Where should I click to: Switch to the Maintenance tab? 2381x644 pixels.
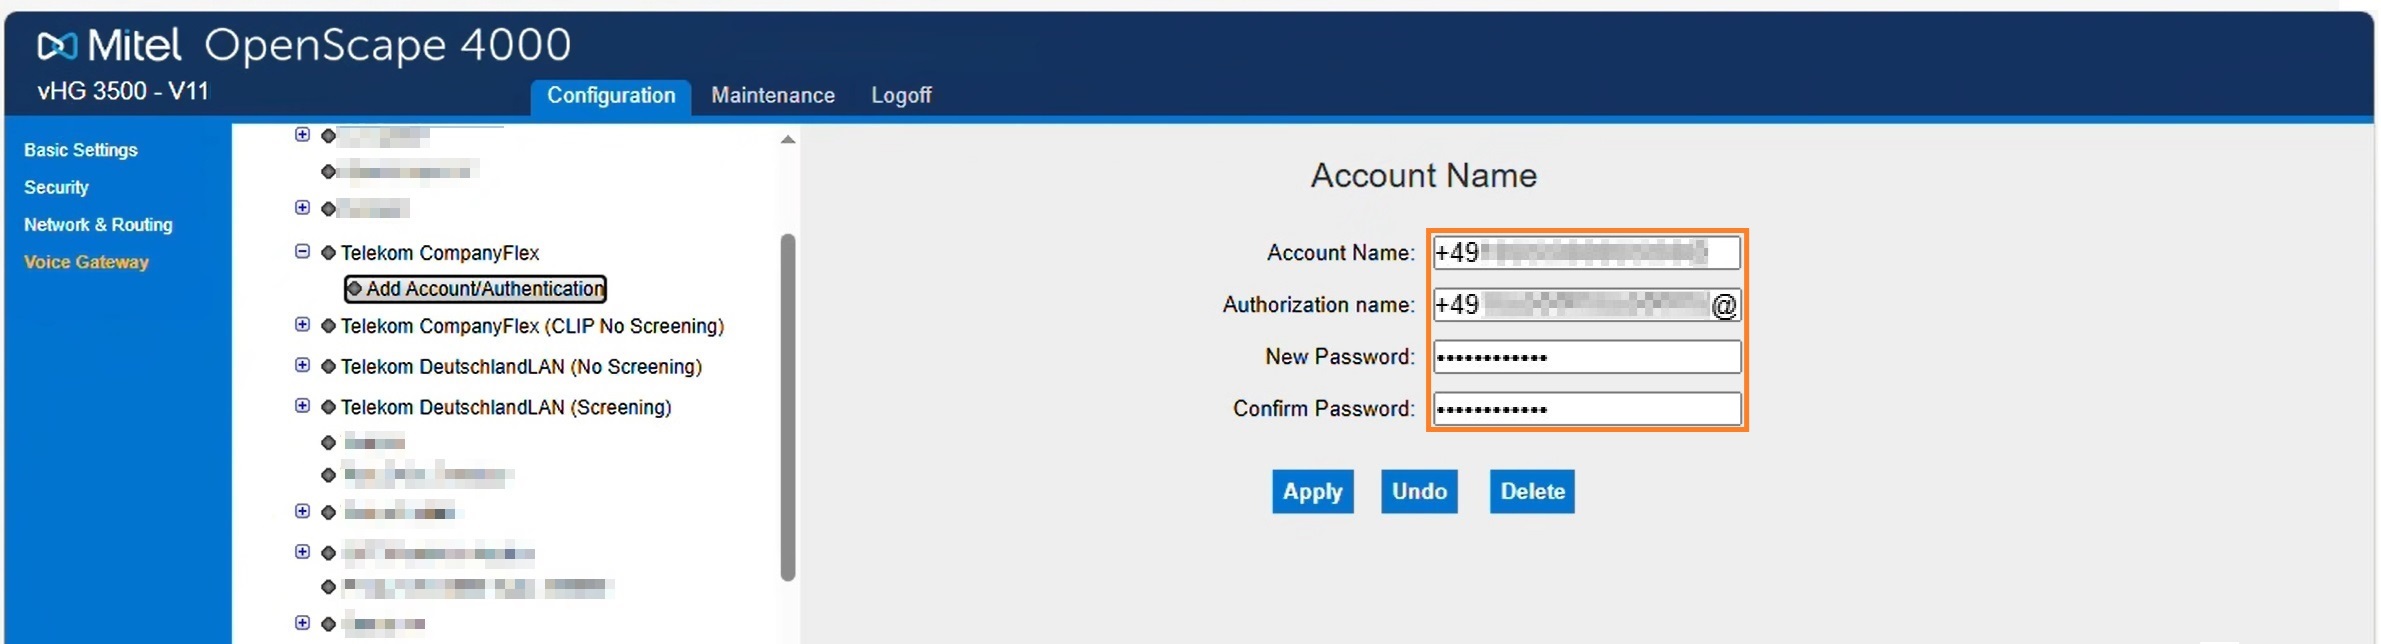pyautogui.click(x=773, y=96)
